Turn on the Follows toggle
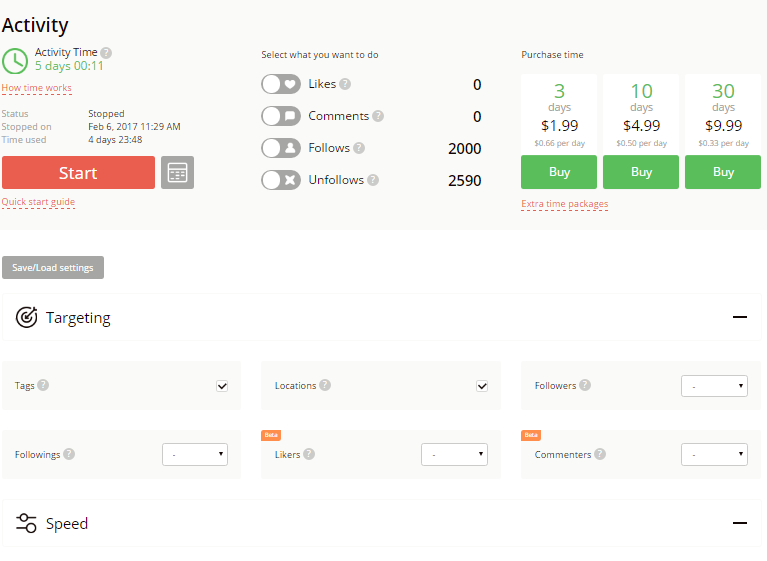The image size is (767, 561). 281,148
